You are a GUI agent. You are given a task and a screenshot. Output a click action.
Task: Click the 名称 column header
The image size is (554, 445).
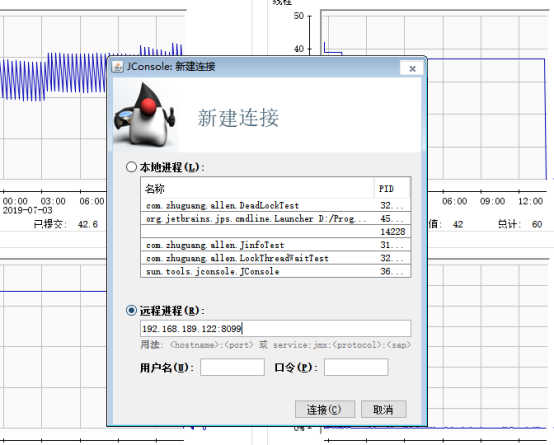257,188
